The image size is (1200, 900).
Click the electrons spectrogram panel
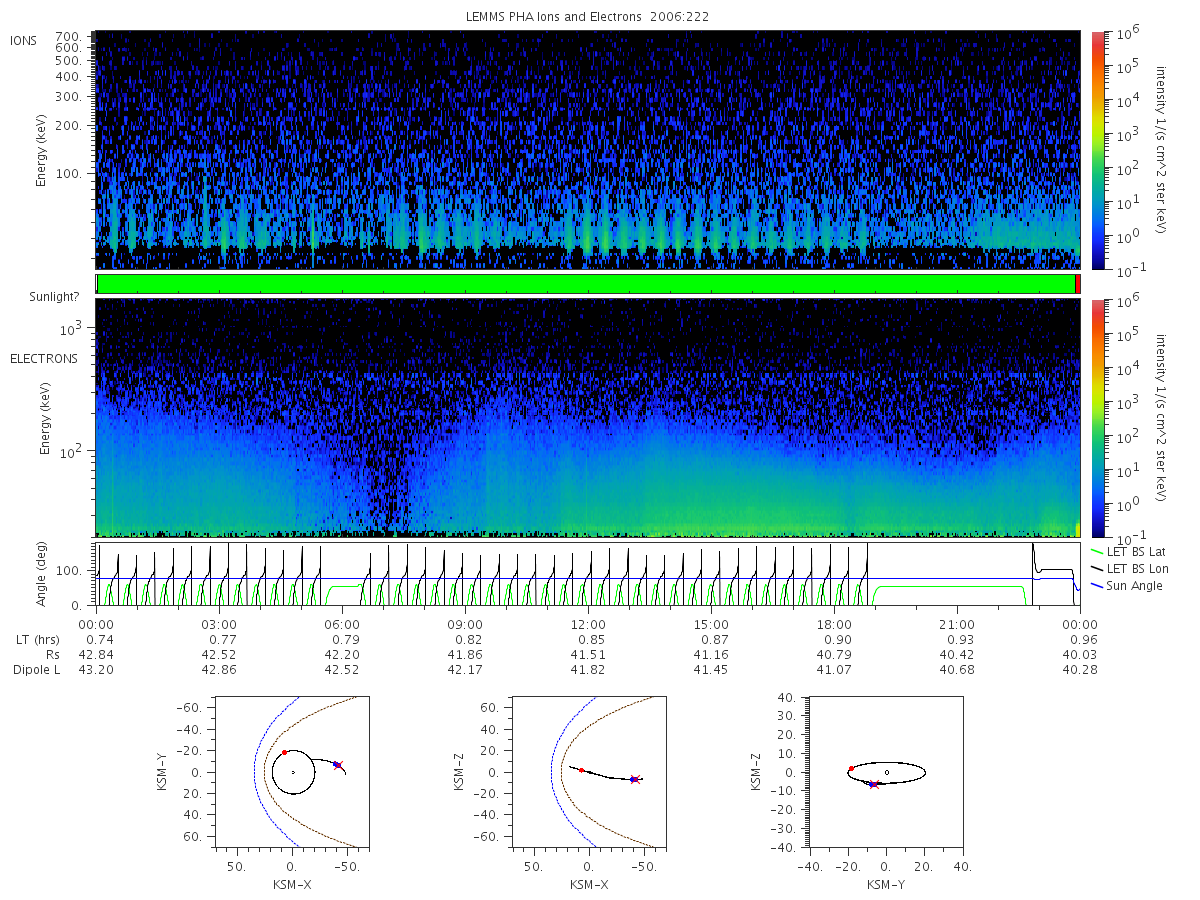pyautogui.click(x=588, y=418)
